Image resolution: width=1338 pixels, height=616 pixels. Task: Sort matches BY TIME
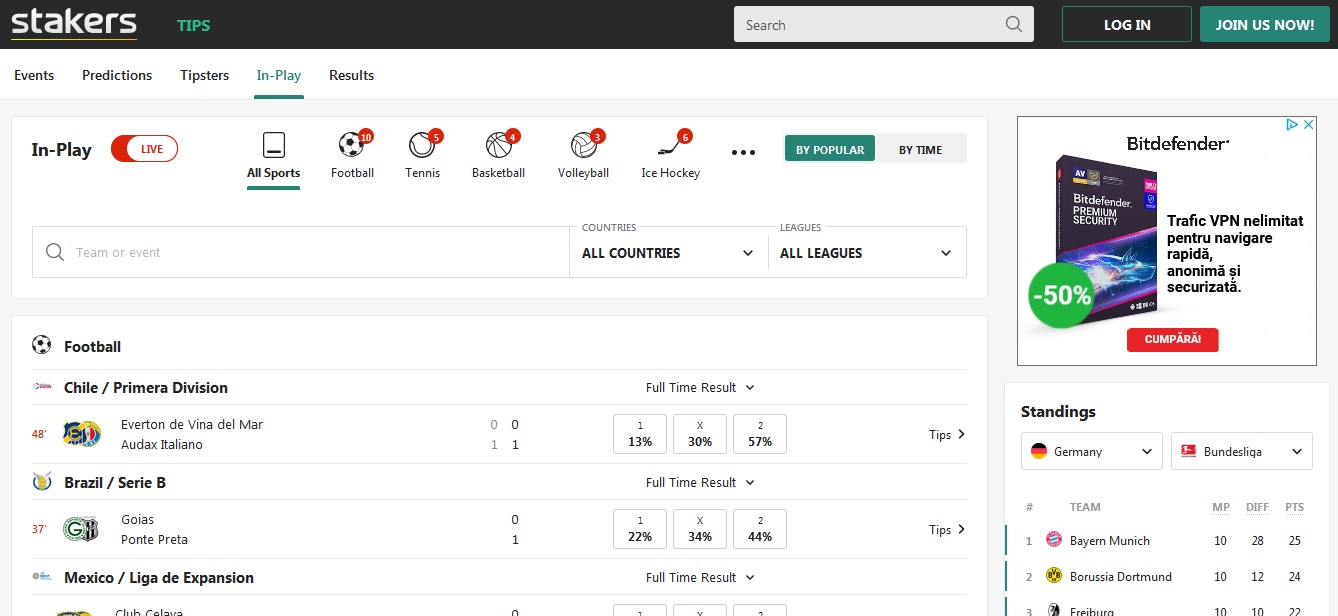(x=921, y=149)
